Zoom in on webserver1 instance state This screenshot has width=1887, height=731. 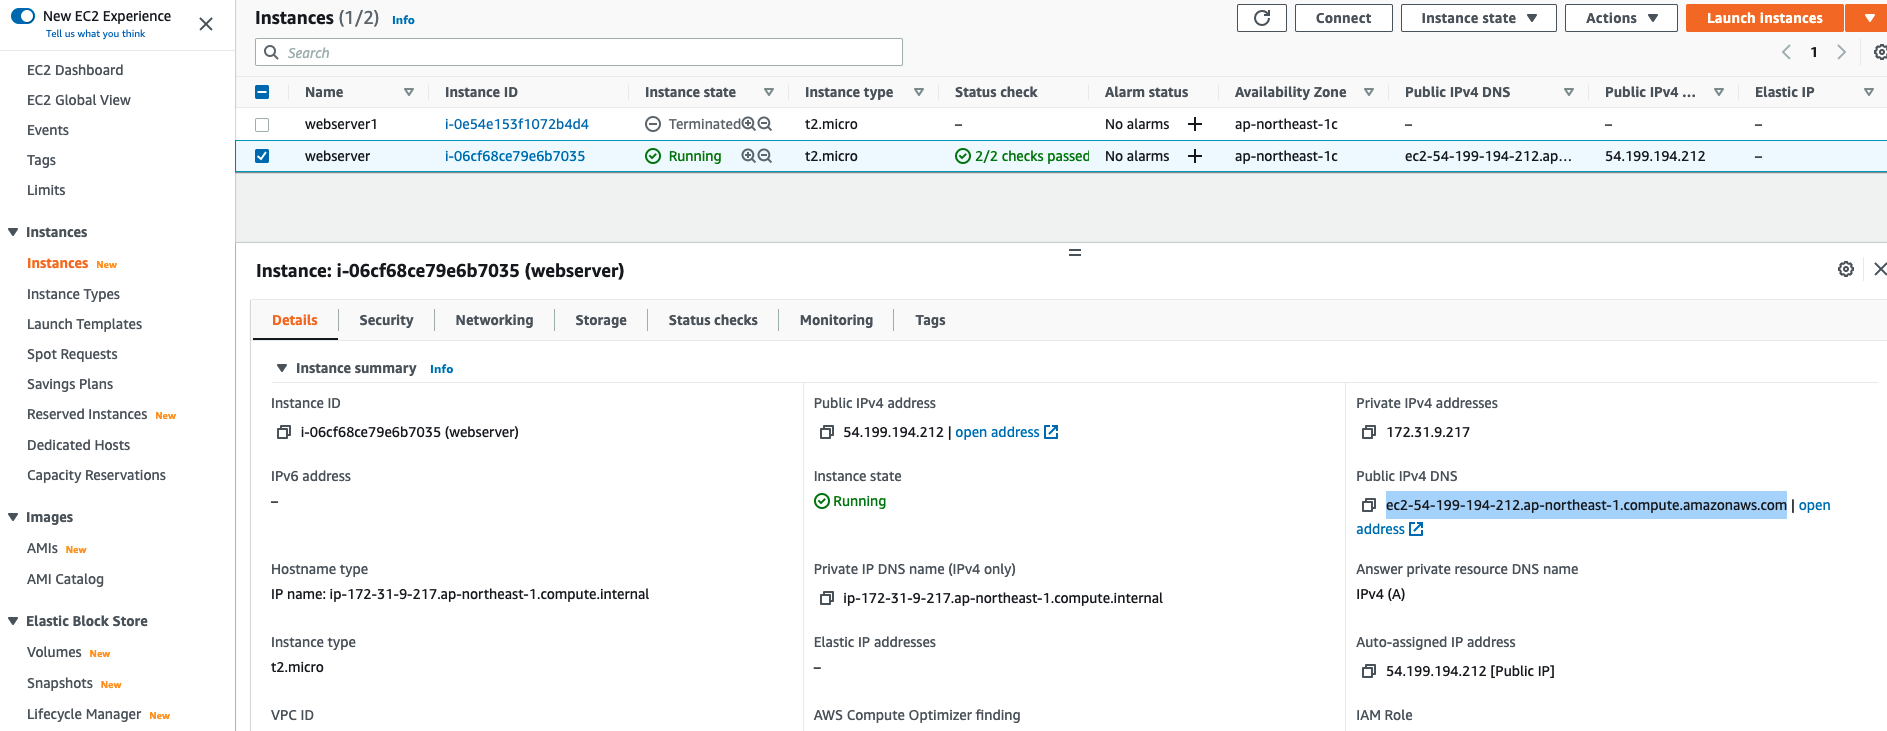748,124
